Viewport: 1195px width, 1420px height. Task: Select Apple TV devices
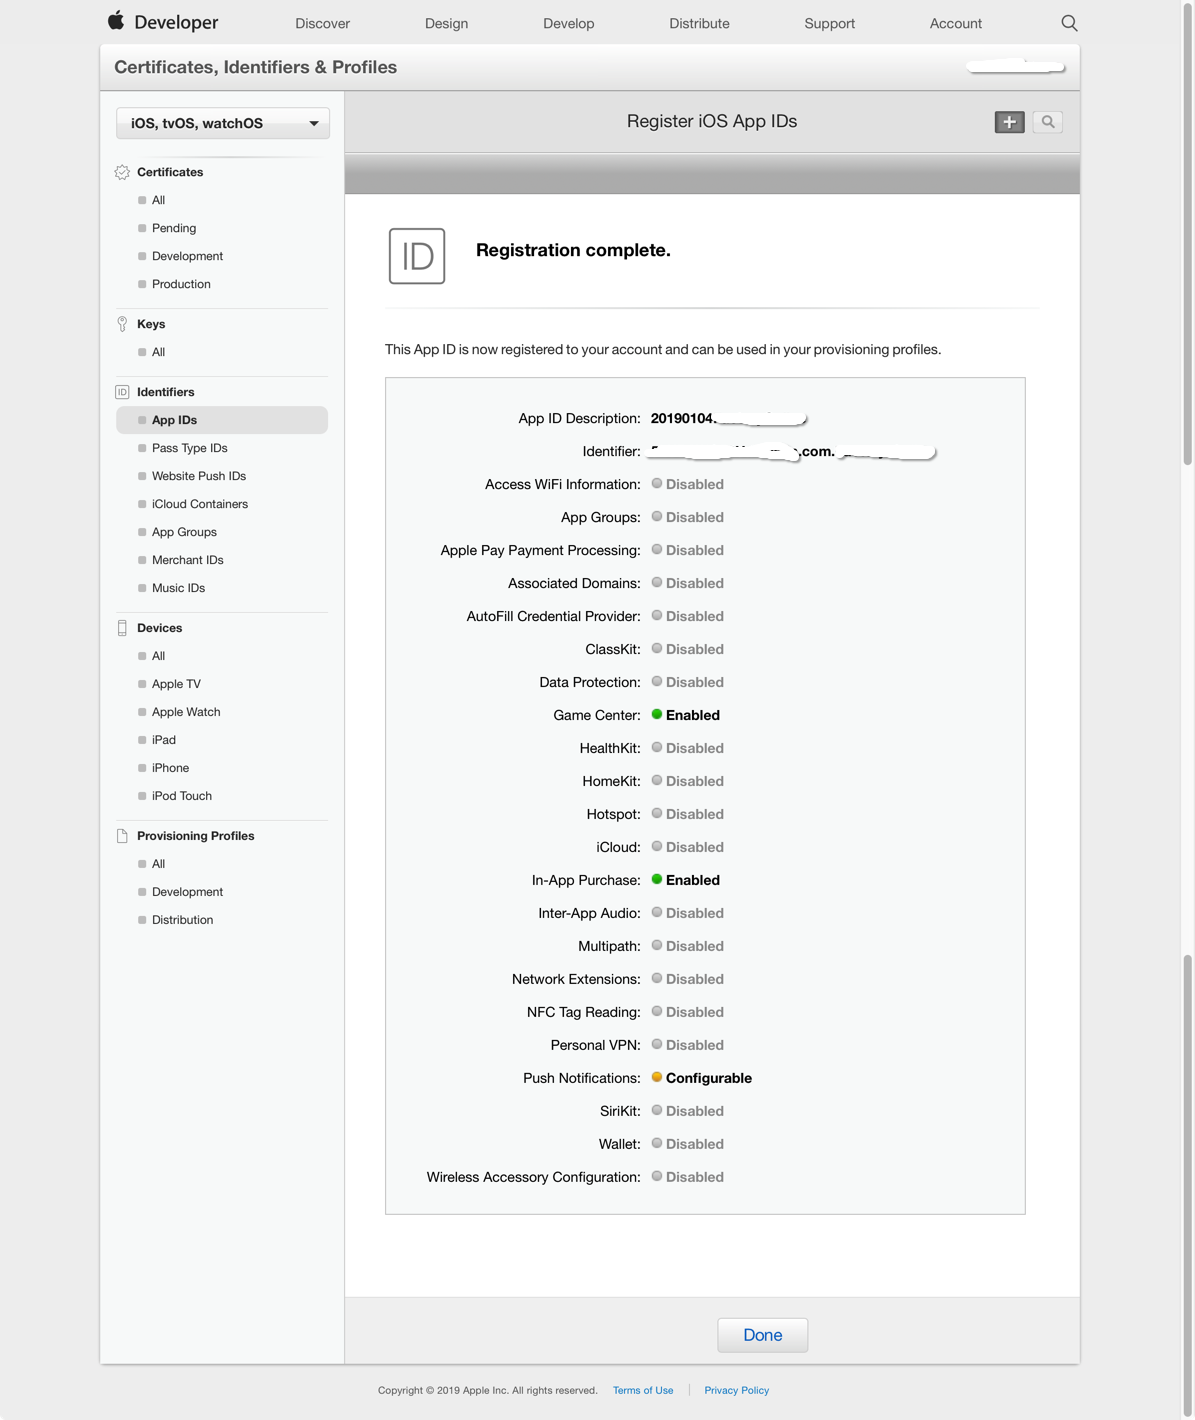click(x=176, y=684)
